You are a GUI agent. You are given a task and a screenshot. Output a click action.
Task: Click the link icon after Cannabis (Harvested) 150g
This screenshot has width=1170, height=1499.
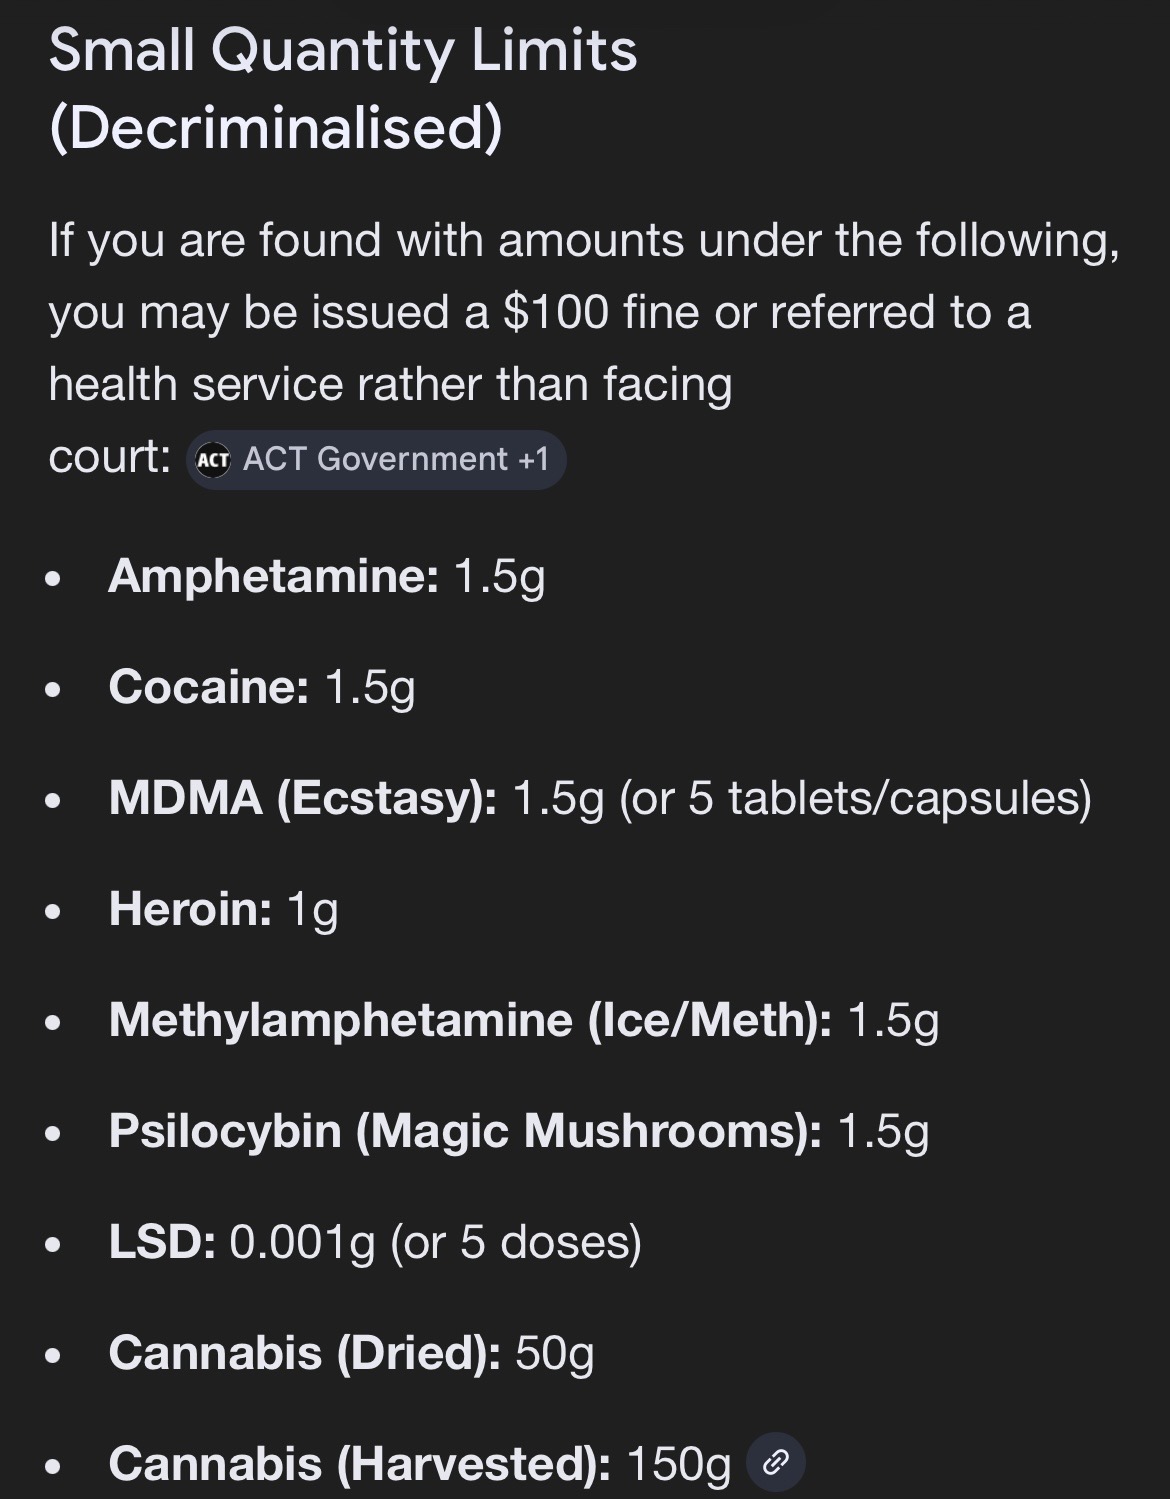click(776, 1463)
